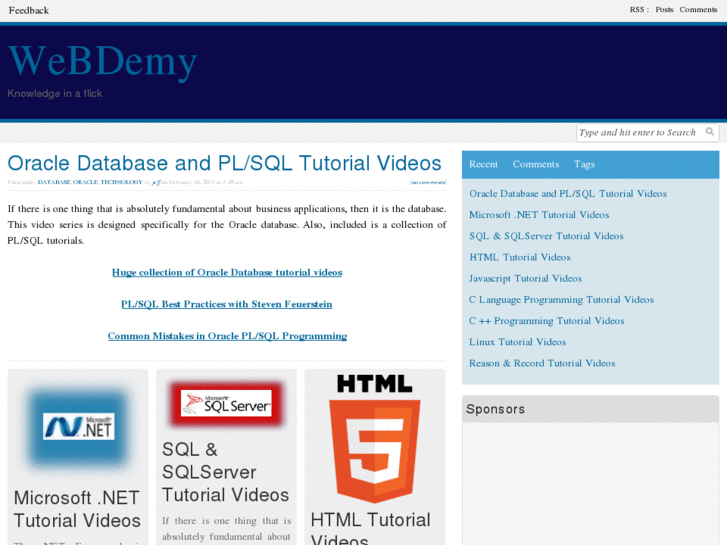The width and height of the screenshot is (727, 545).
Task: Open sidebar 'Microsoft .NET Tutorial Videos'
Action: pyautogui.click(x=539, y=215)
